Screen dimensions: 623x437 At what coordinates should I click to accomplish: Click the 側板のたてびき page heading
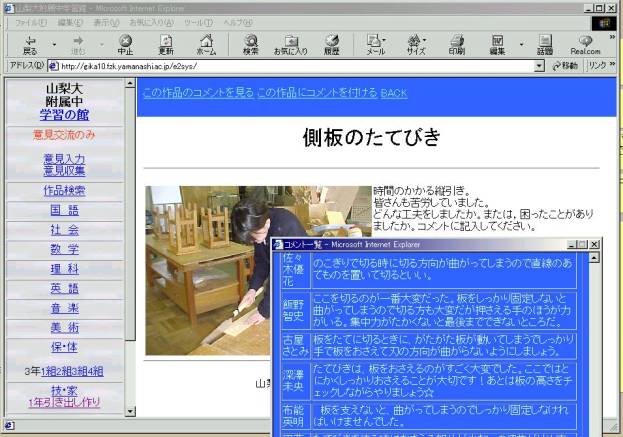[371, 137]
